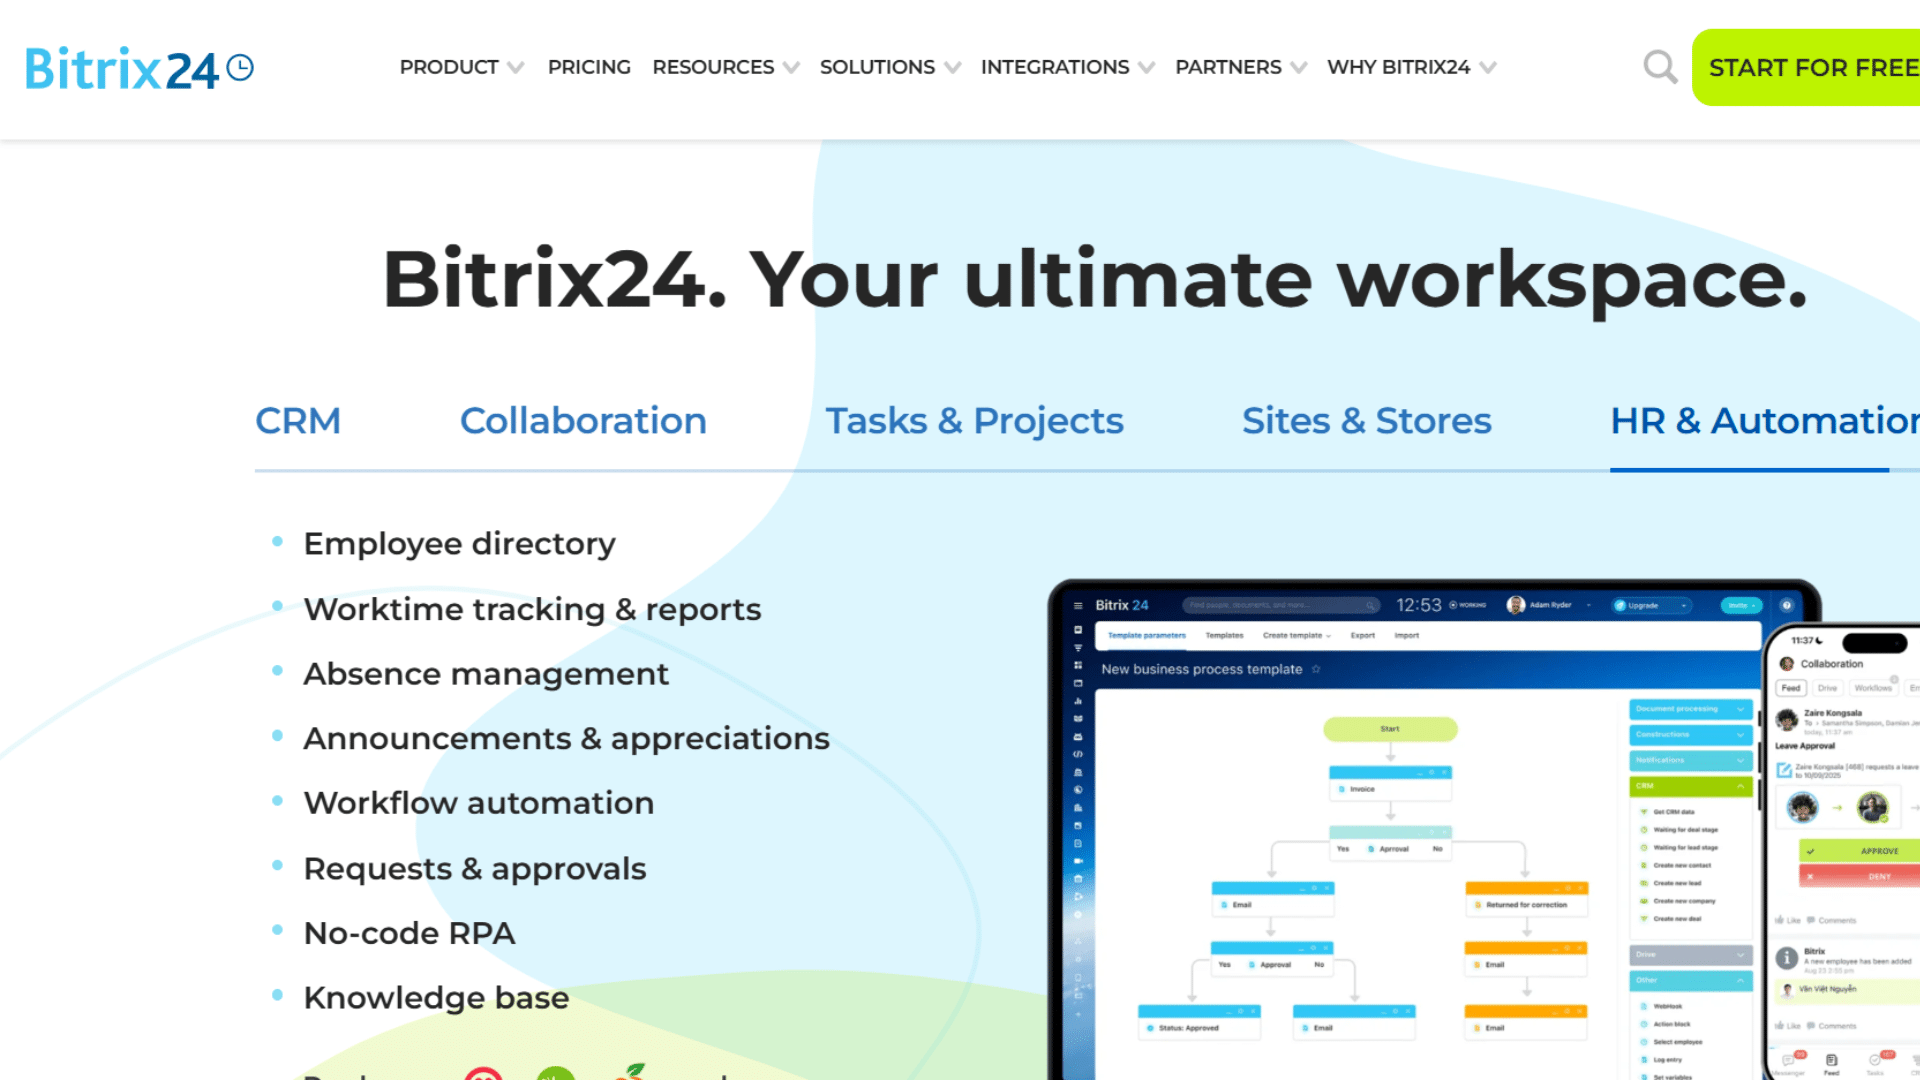The image size is (1920, 1080).
Task: Click 'Requests & approvals' list item
Action: point(475,869)
